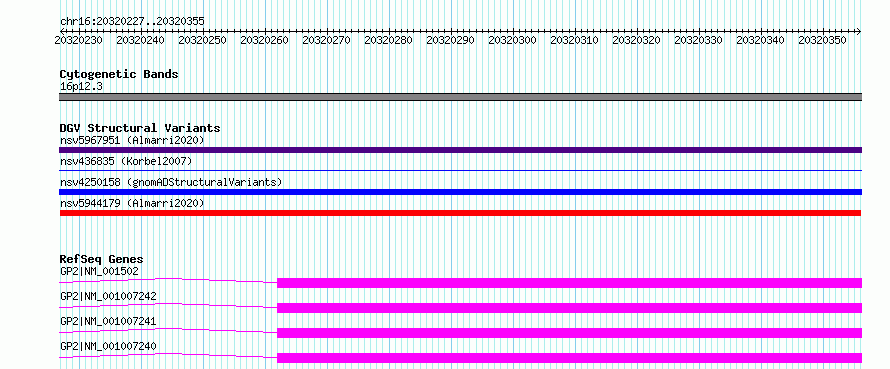Click ruler position 20320280
Image resolution: width=890 pixels, height=369 pixels.
pos(388,40)
